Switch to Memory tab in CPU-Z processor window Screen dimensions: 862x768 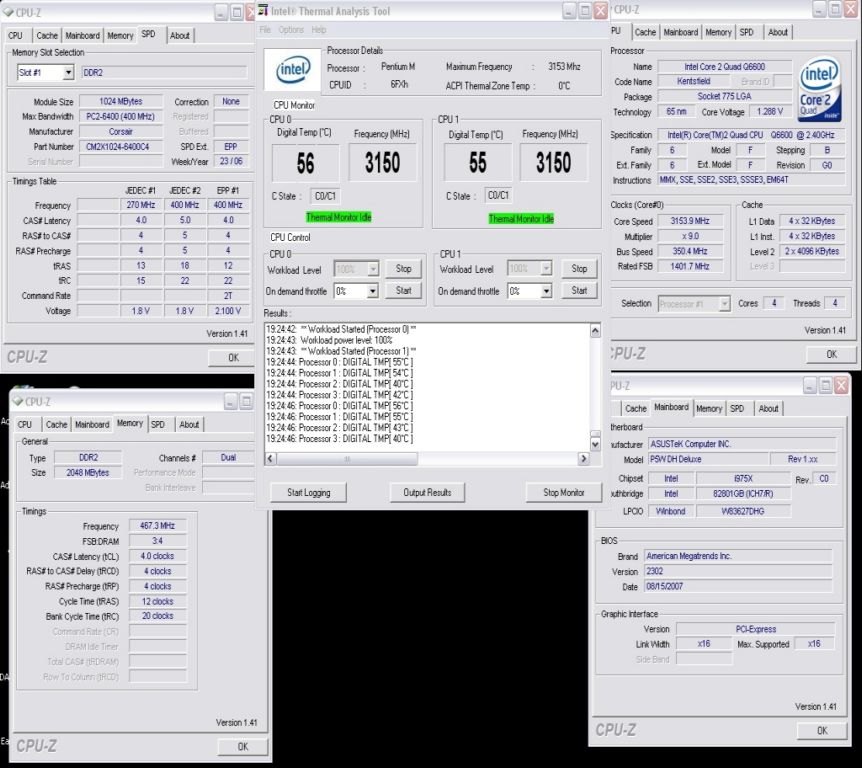(x=719, y=32)
